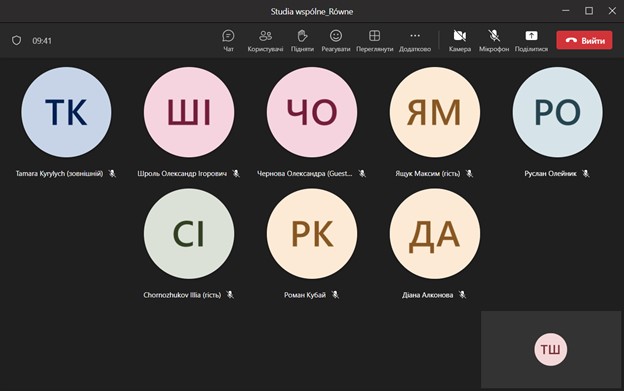Viewport: 624px width, 391px height.
Task: Click muted mic icon beside Tamara Kyrylych
Action: tap(112, 173)
